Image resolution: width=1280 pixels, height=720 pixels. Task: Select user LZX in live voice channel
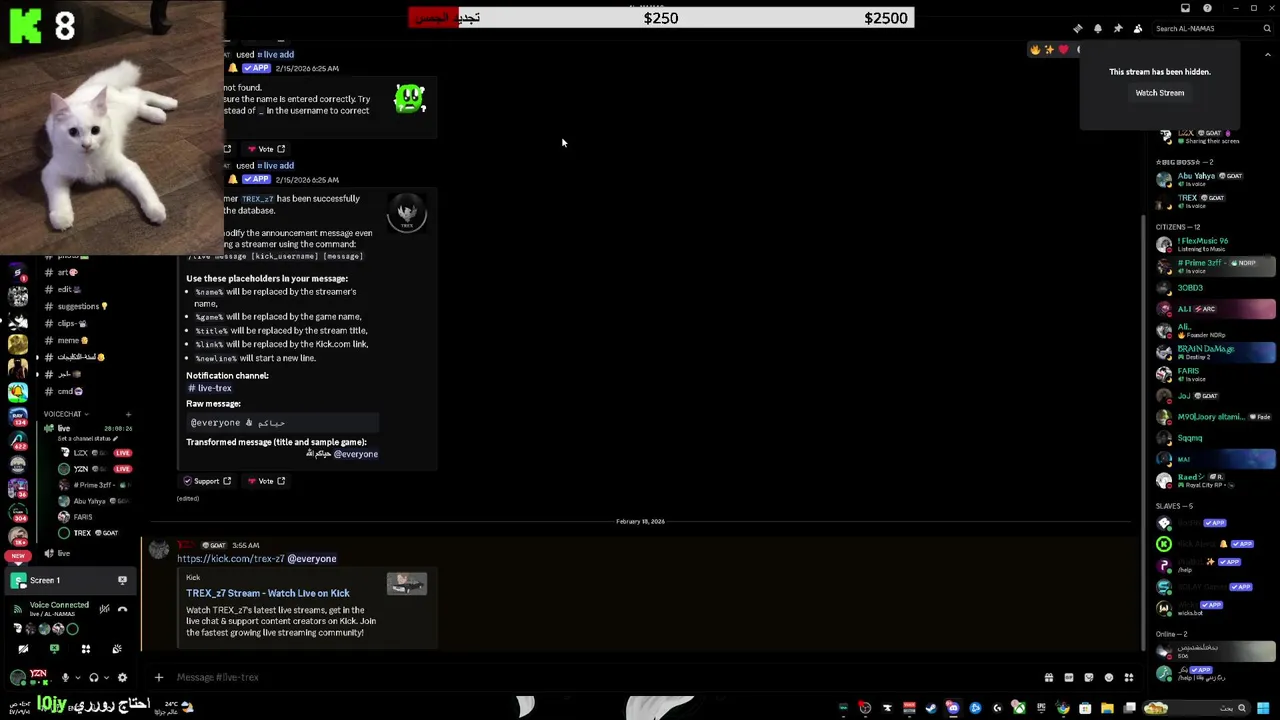click(x=95, y=452)
